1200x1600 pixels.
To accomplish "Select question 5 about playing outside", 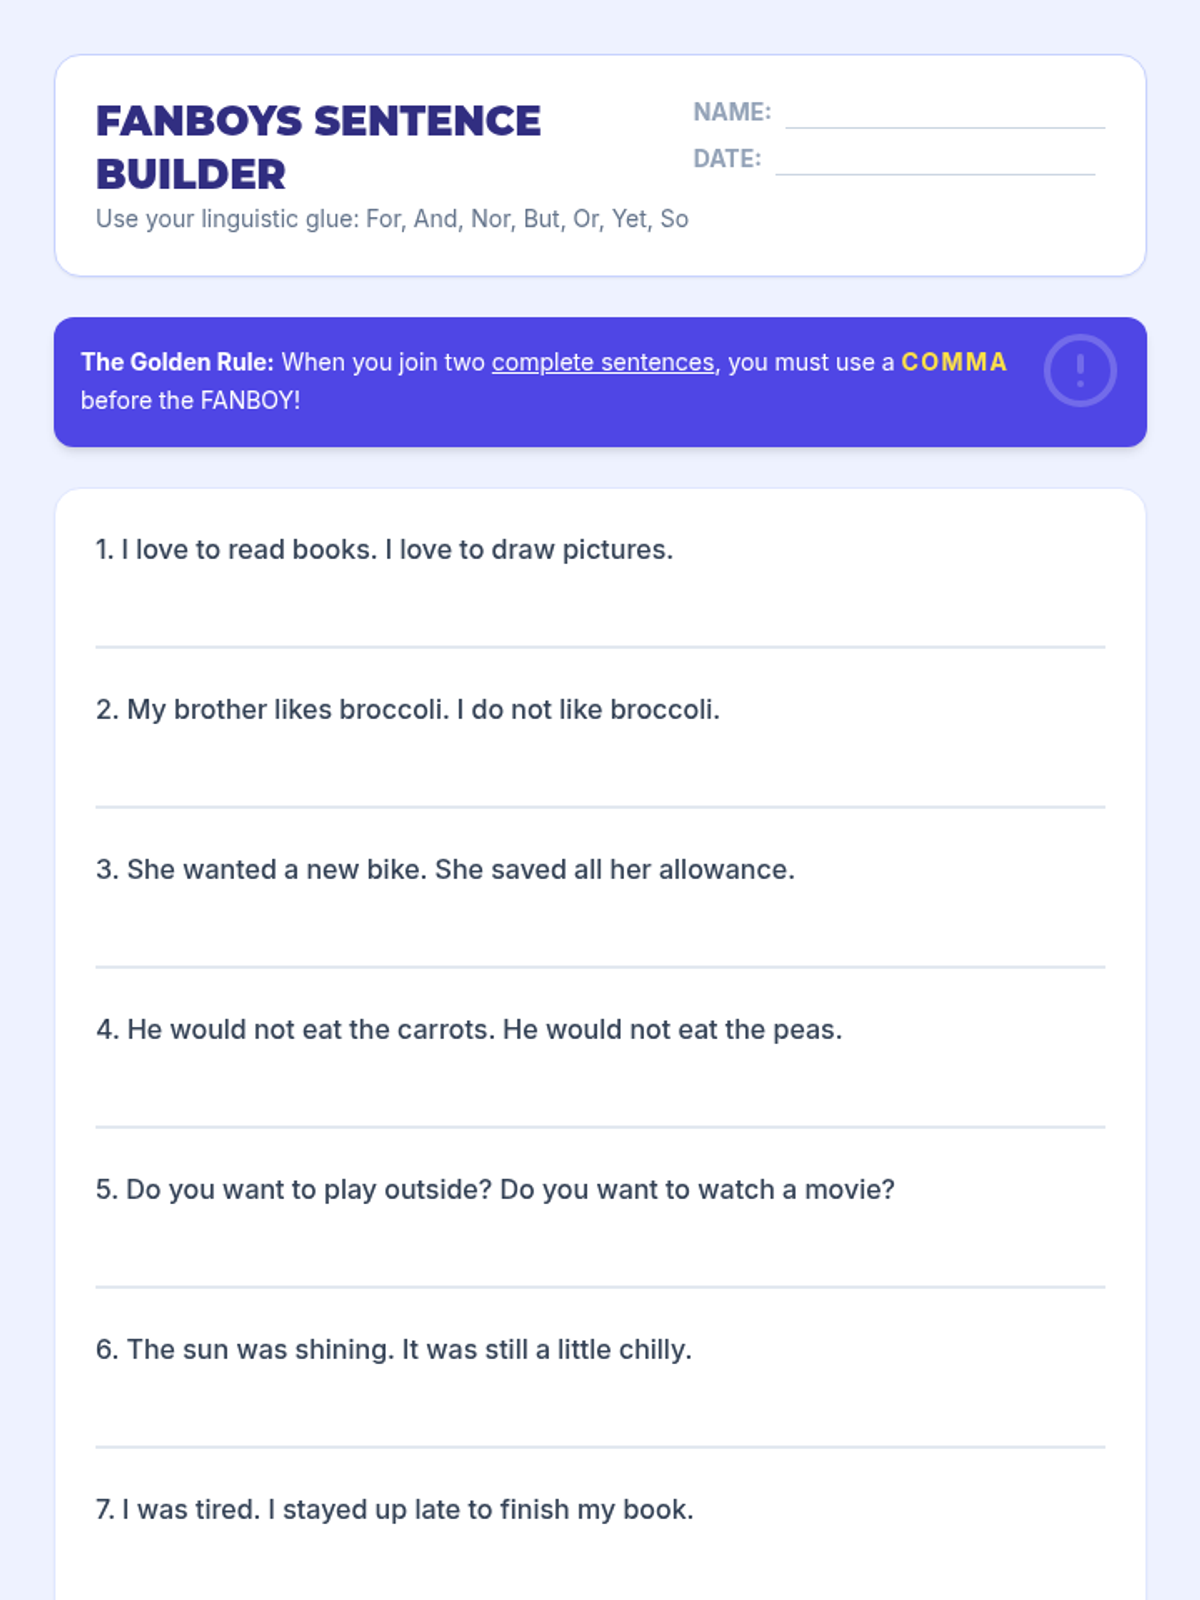I will [x=495, y=1190].
